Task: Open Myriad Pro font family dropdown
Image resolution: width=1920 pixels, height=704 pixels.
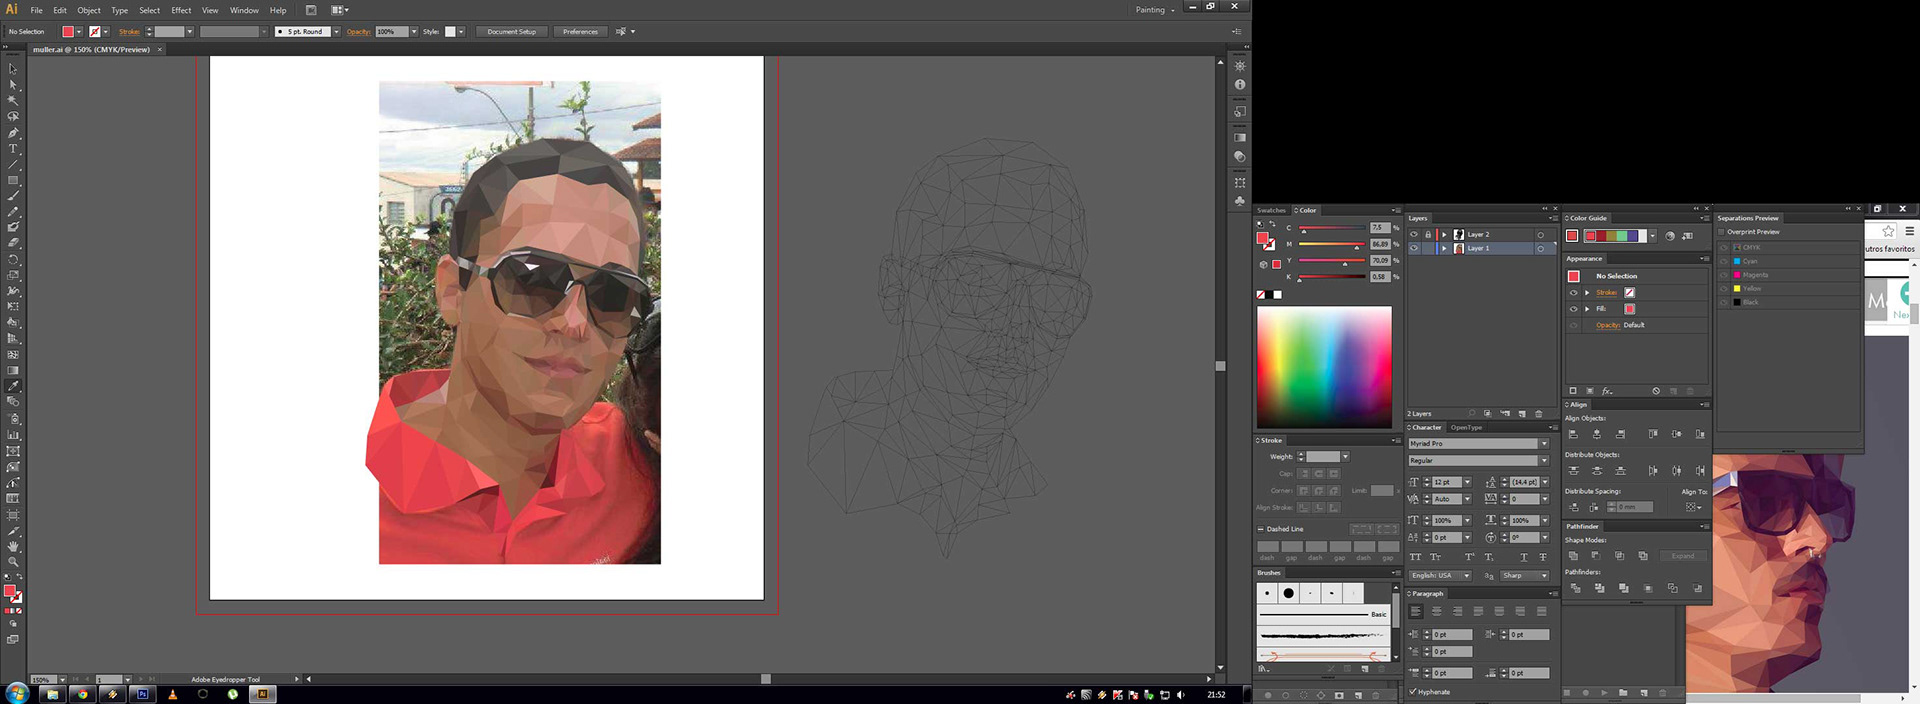Action: point(1544,443)
